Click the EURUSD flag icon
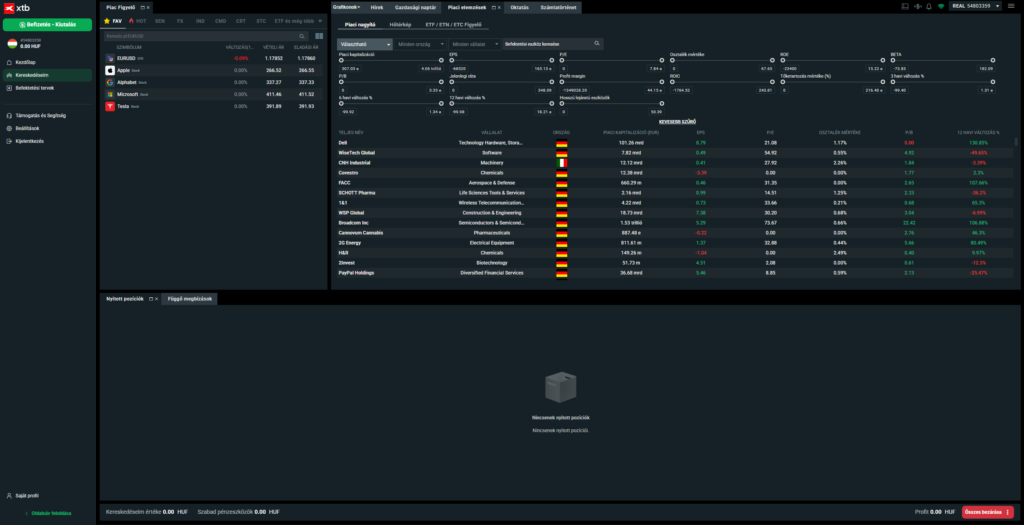This screenshot has height=525, width=1024. 110,58
